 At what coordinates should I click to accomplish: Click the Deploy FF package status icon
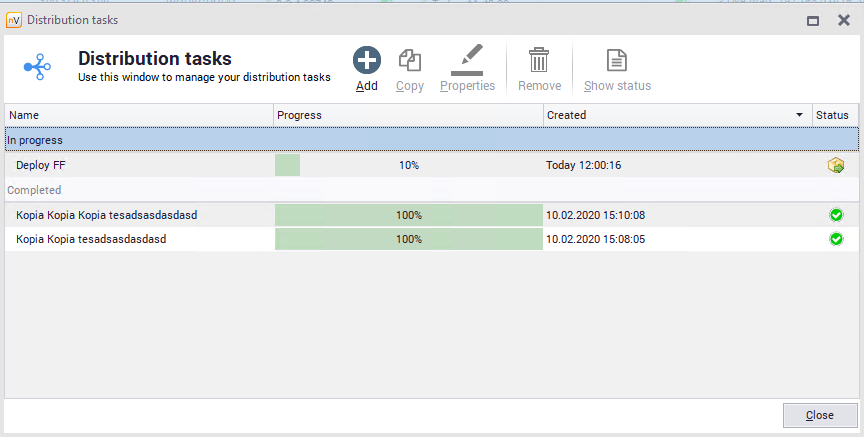point(836,166)
